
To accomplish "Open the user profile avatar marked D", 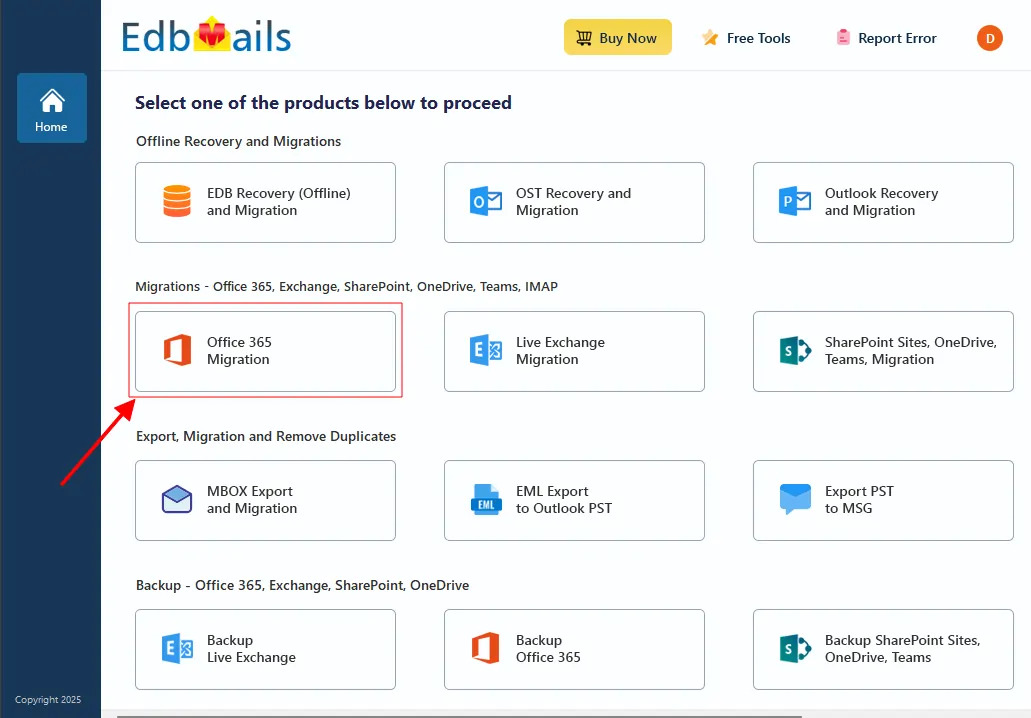I will click(x=989, y=38).
